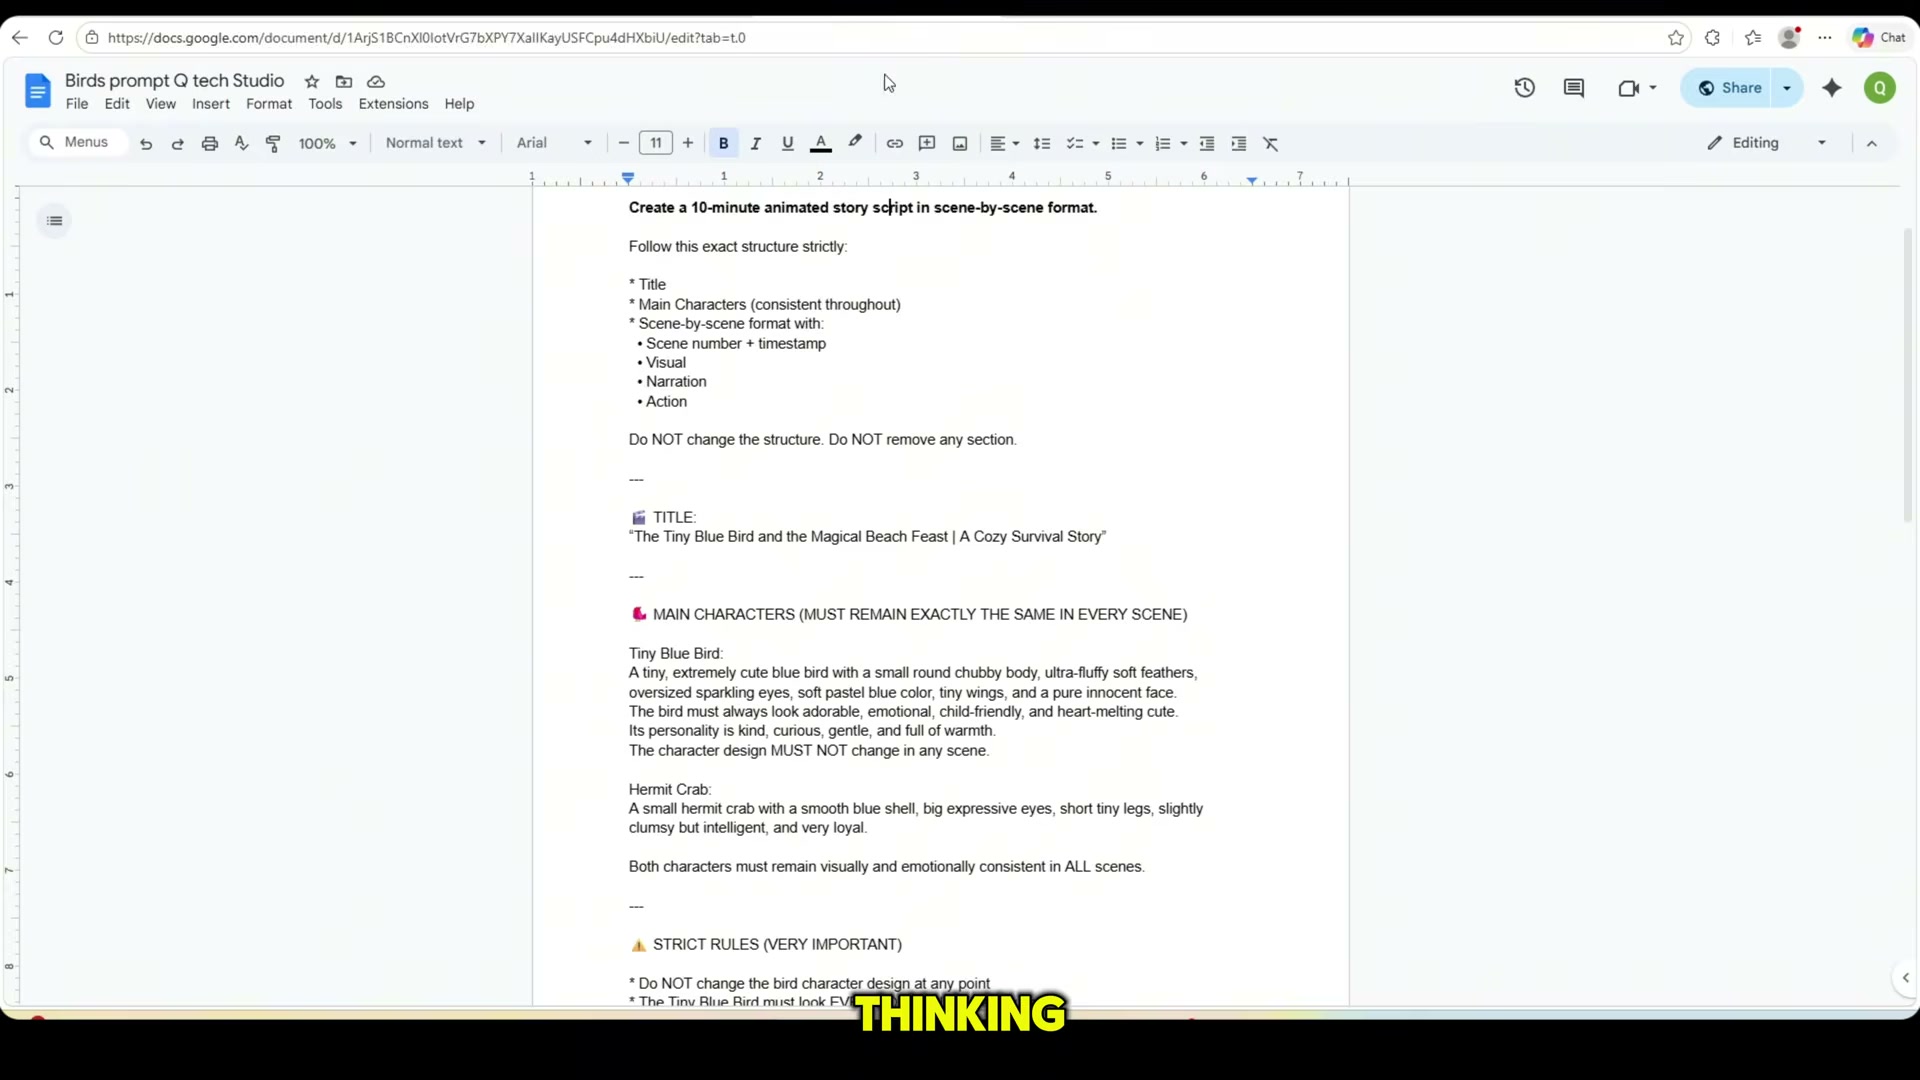
Task: Bookmark this page with star
Action: [x=1676, y=38]
